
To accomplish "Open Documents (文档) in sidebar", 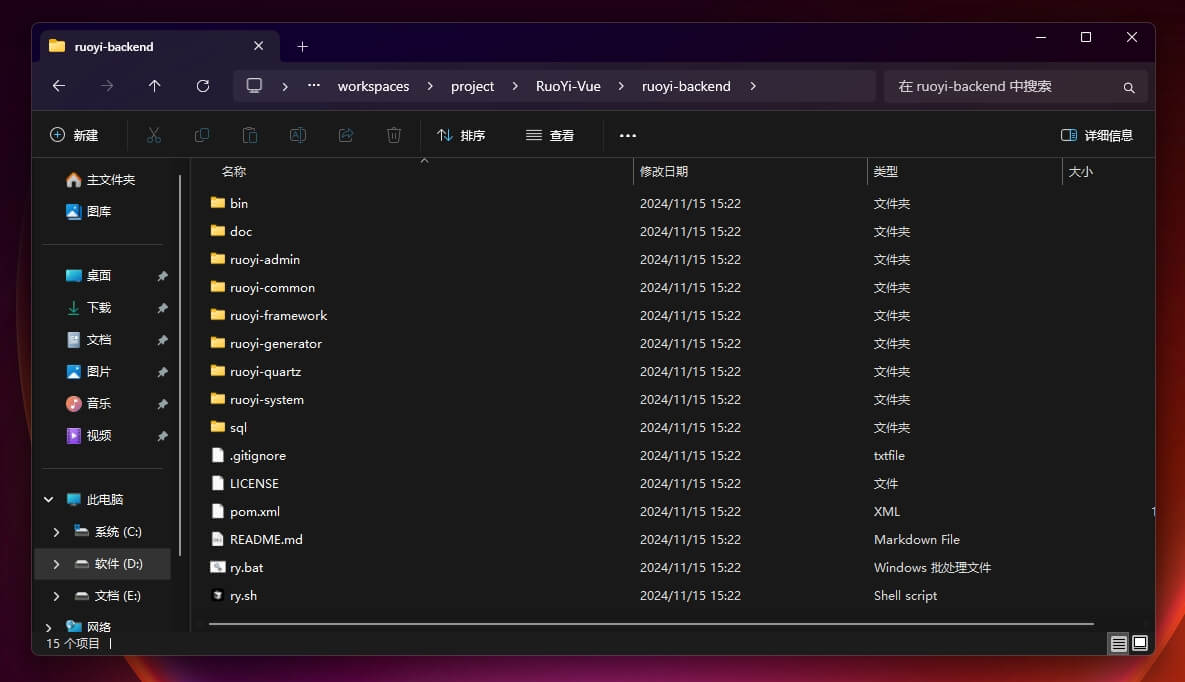I will (x=88, y=340).
